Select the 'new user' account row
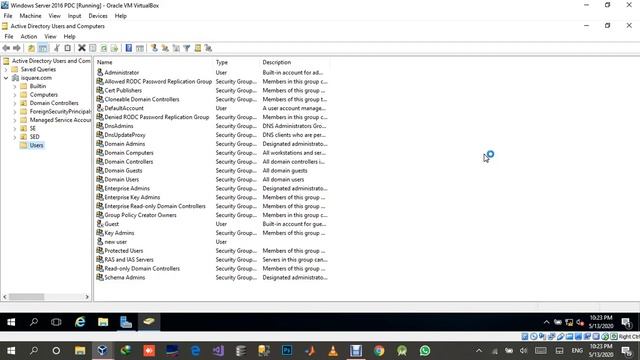This screenshot has height=360, width=640. [x=116, y=242]
